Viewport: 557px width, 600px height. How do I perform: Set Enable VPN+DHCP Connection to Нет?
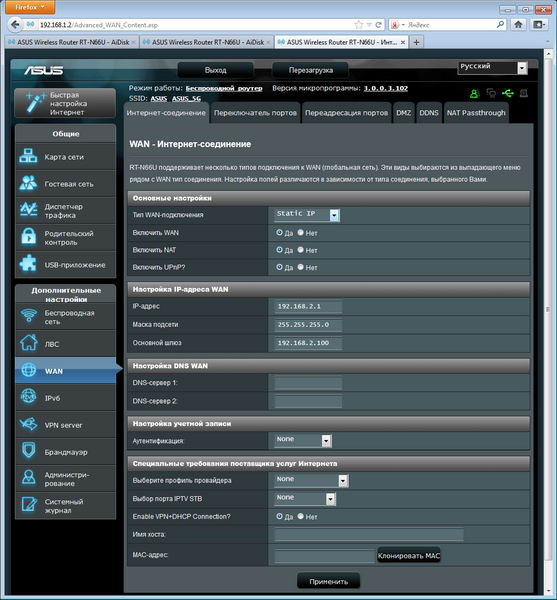tap(300, 516)
